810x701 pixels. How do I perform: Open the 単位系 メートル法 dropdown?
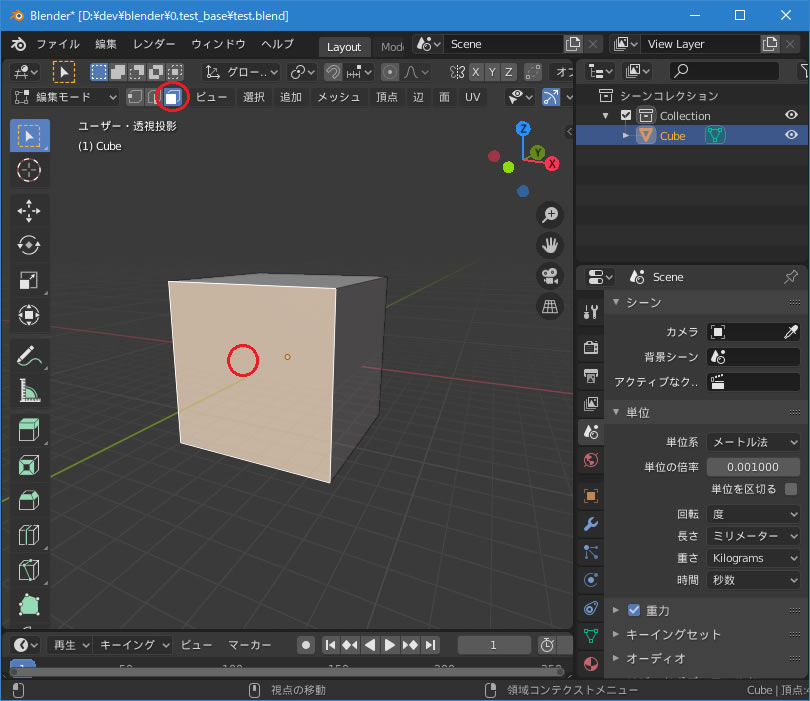point(753,442)
